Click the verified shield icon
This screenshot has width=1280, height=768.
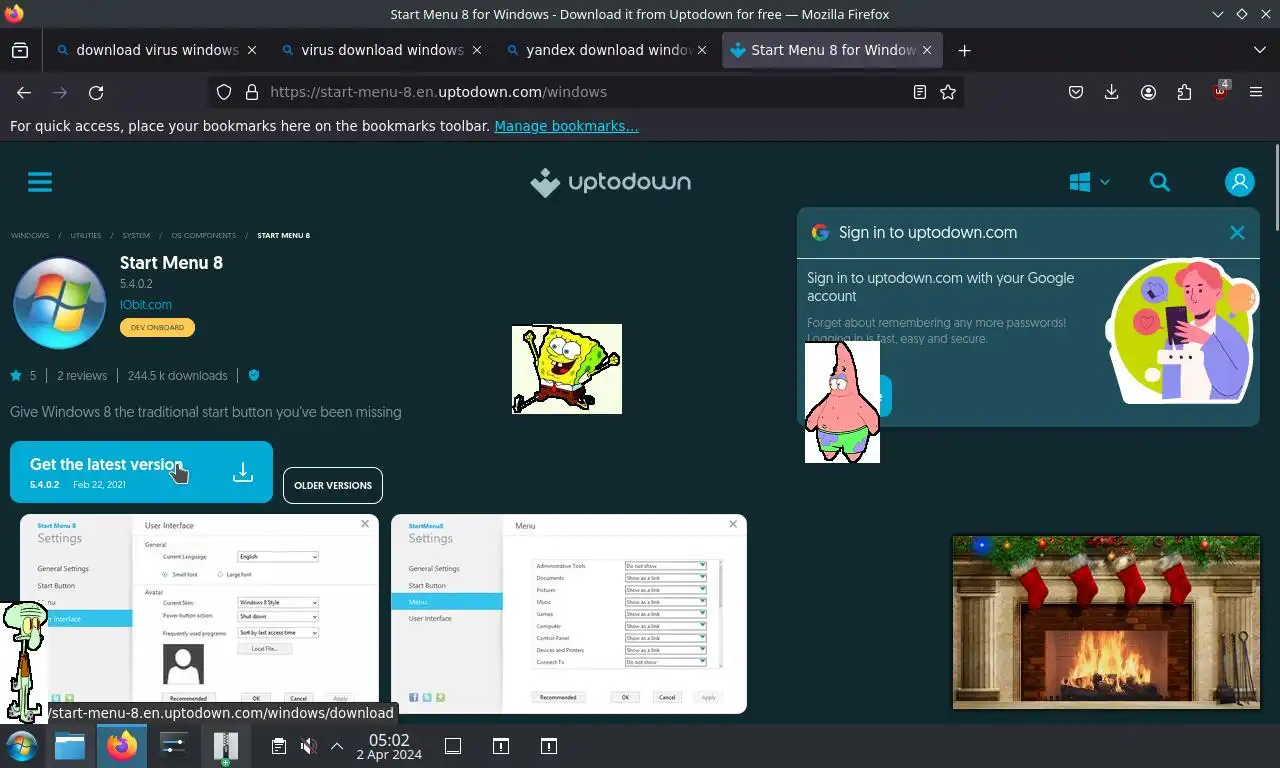point(254,375)
